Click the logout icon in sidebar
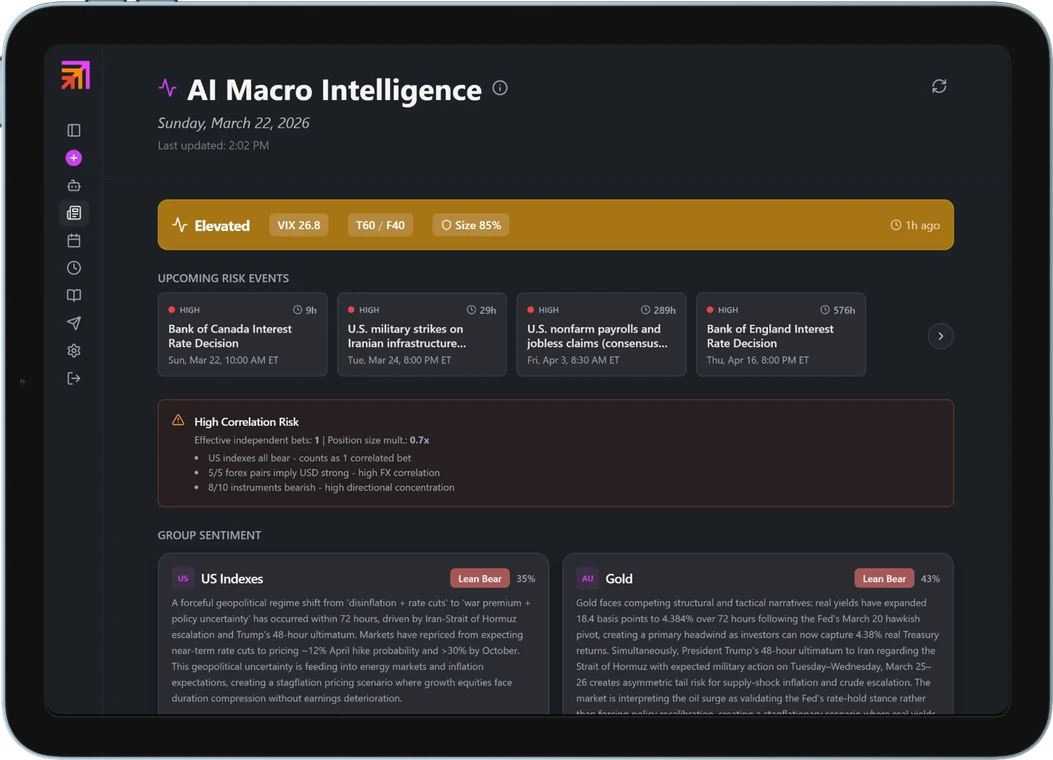 click(x=74, y=378)
